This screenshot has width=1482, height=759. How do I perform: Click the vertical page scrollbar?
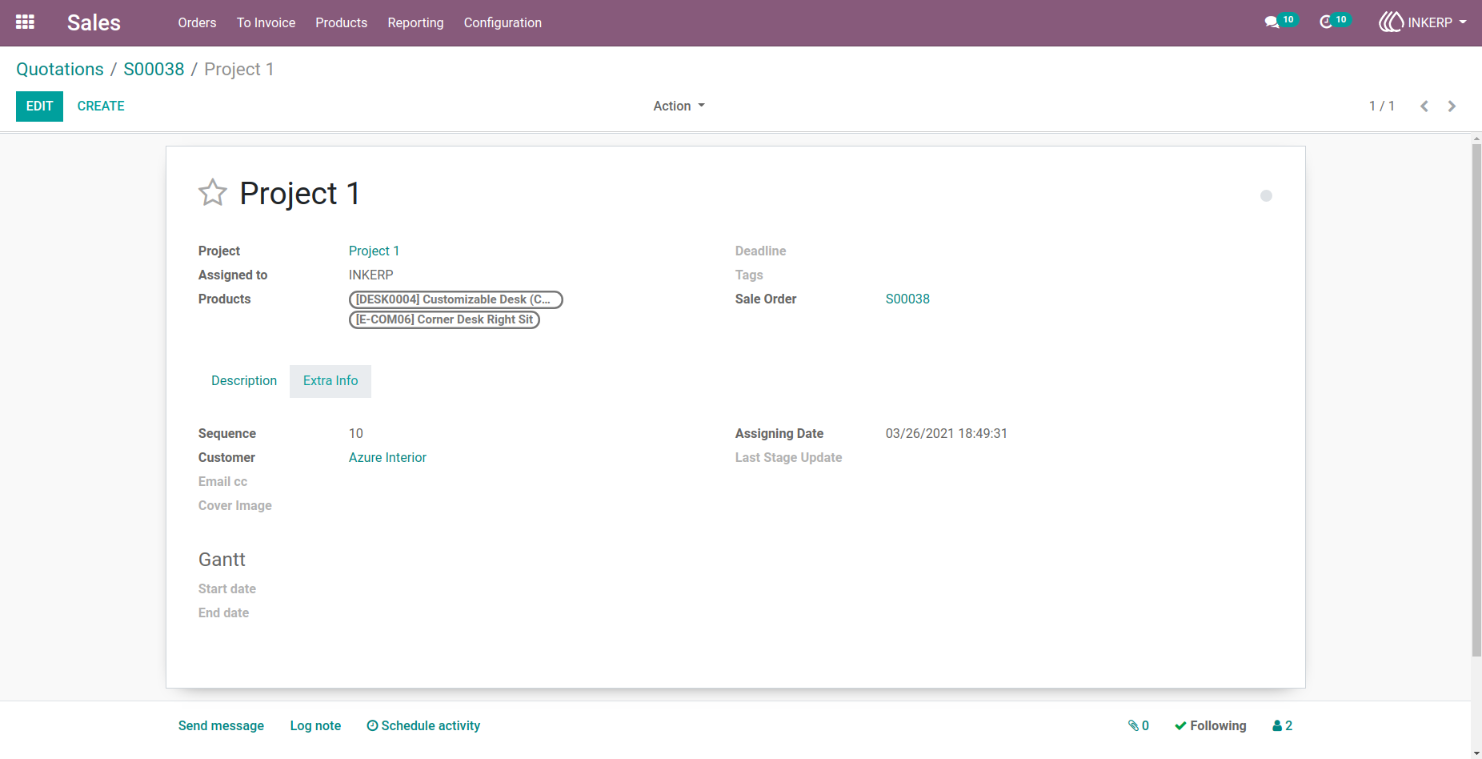click(1476, 400)
